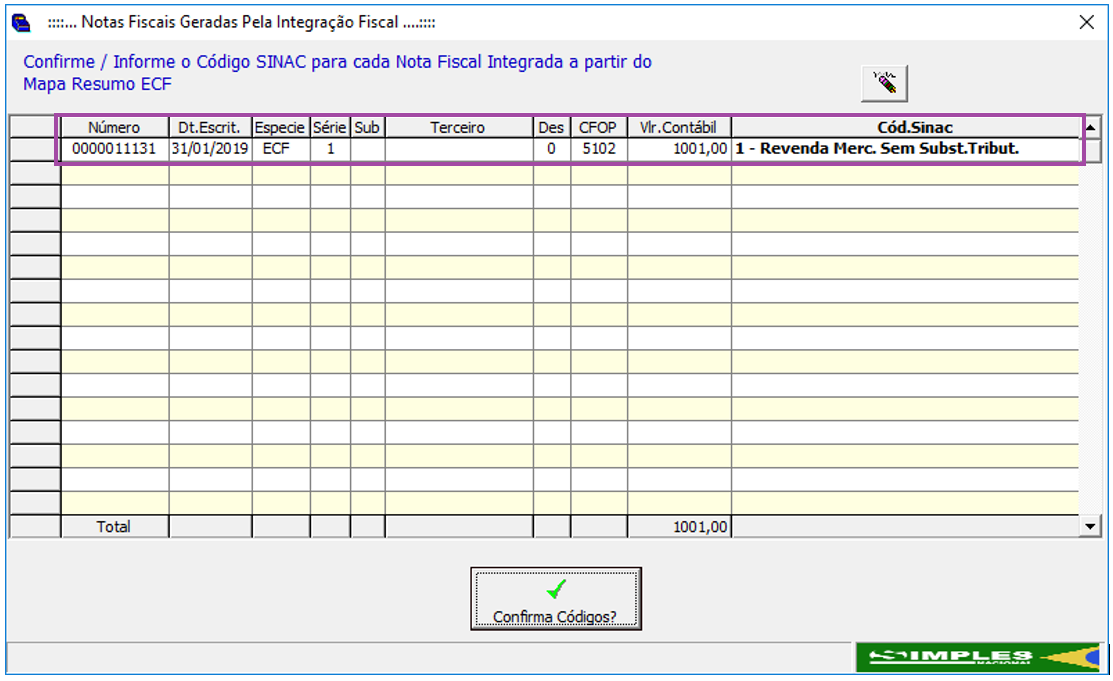Click the application icon in title bar

[x=21, y=23]
